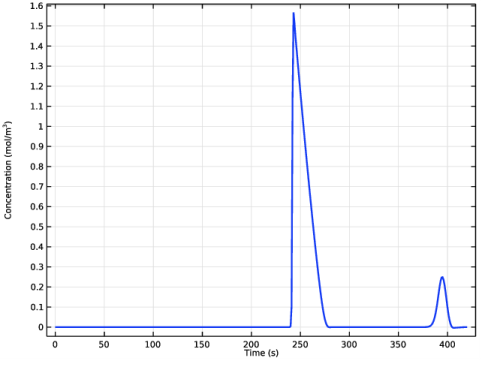
Task: Click the small second peak near 395 s
Action: (442, 277)
